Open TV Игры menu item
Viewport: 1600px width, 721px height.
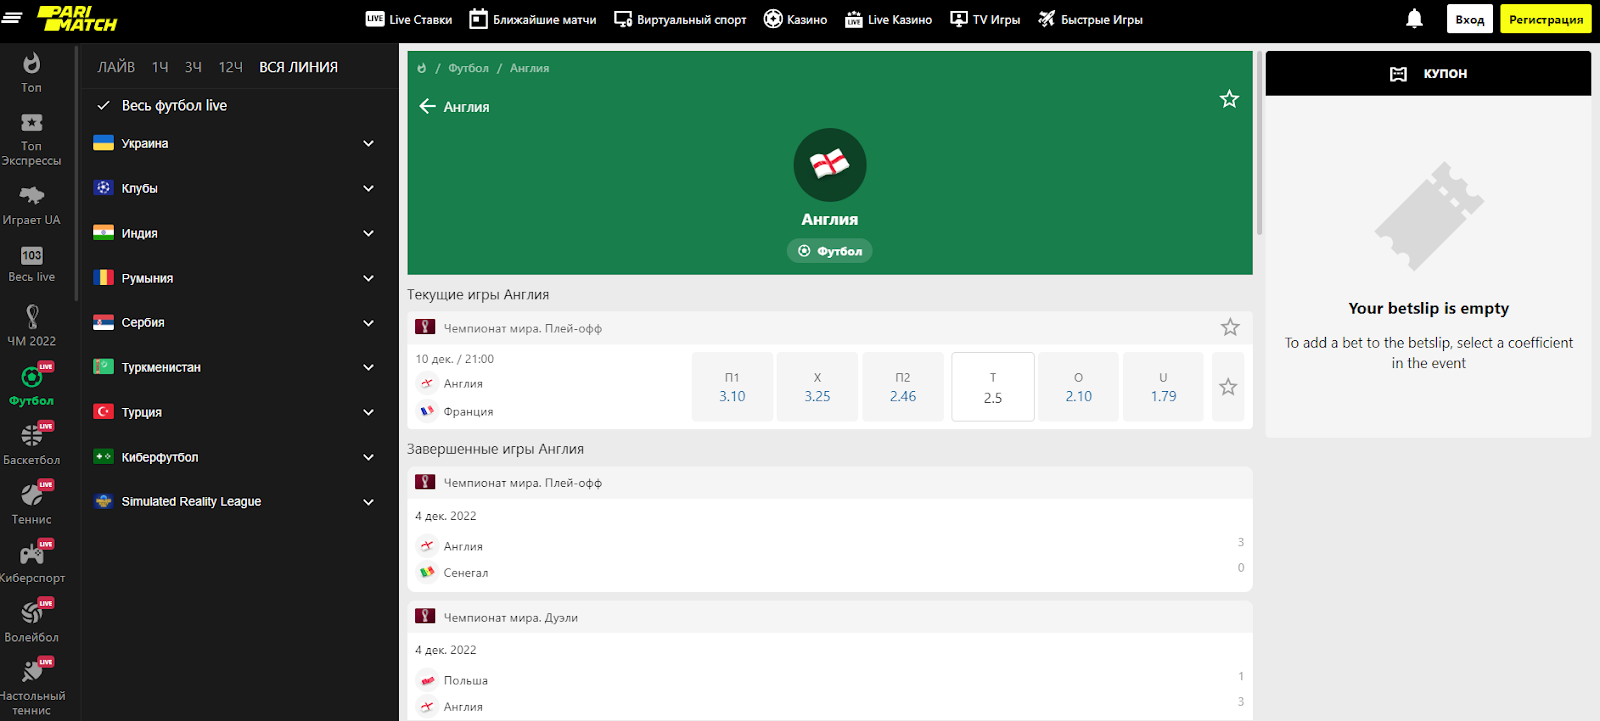coord(985,19)
